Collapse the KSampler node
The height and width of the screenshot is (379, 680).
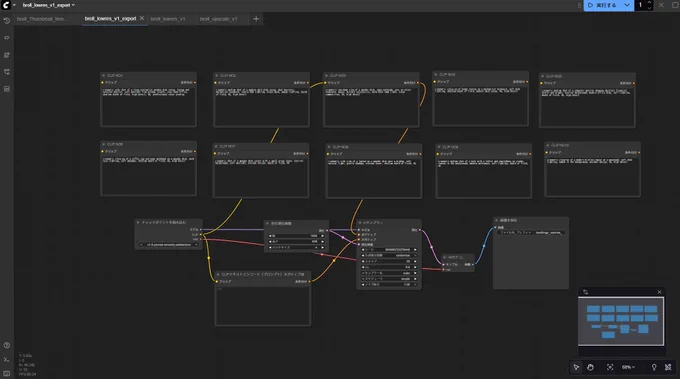(x=360, y=222)
